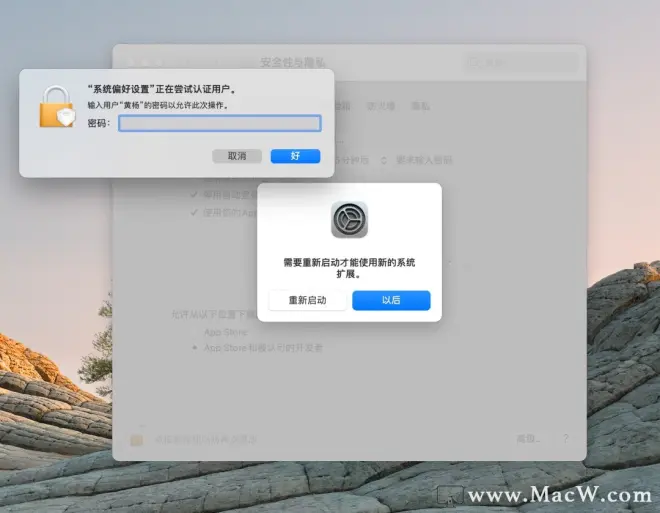This screenshot has height=513, width=660.
Task: Choose 以后 to postpone the restart
Action: tap(391, 300)
